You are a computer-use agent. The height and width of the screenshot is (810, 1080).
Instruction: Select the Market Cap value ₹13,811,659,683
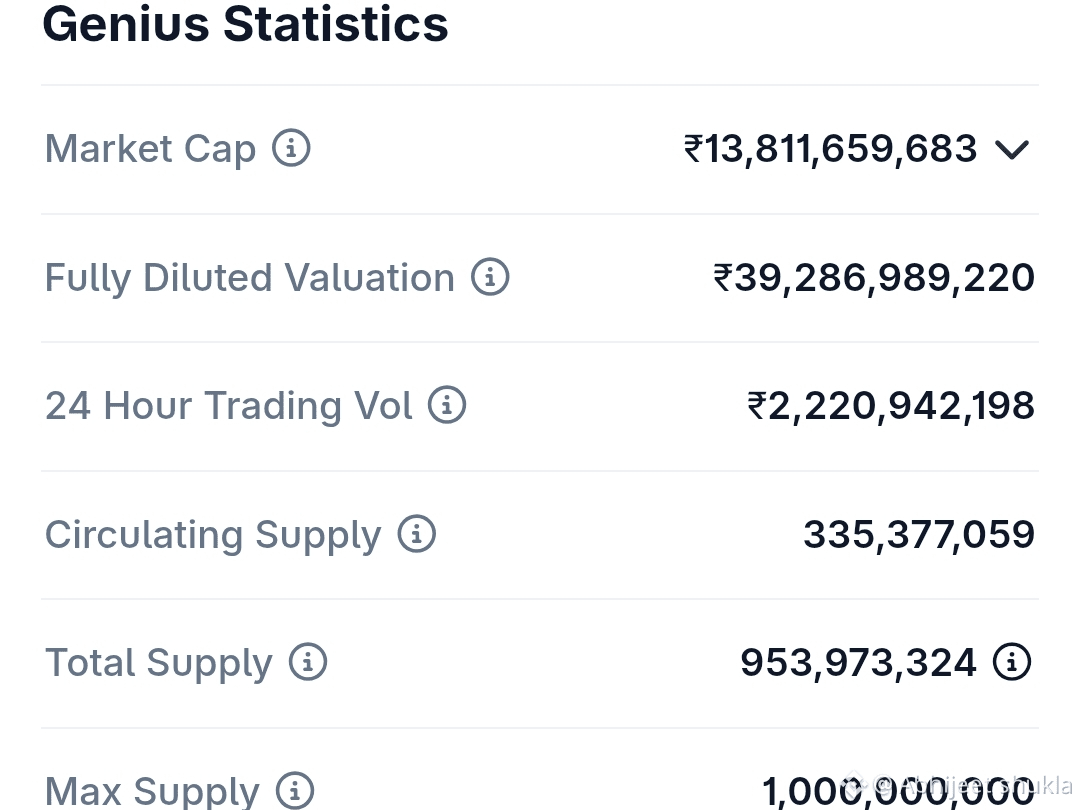coord(830,149)
